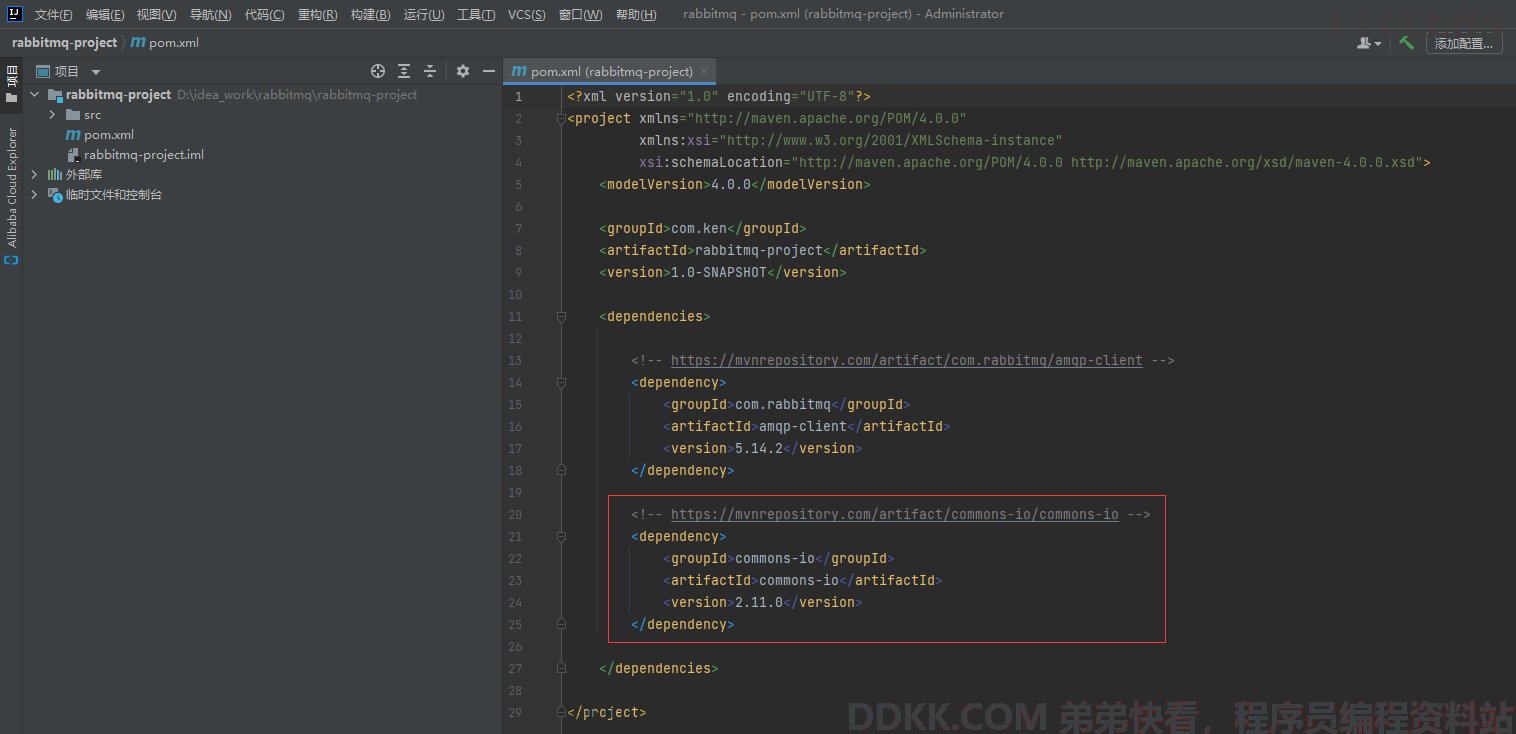
Task: Click the 添加配置... button
Action: click(x=1464, y=43)
